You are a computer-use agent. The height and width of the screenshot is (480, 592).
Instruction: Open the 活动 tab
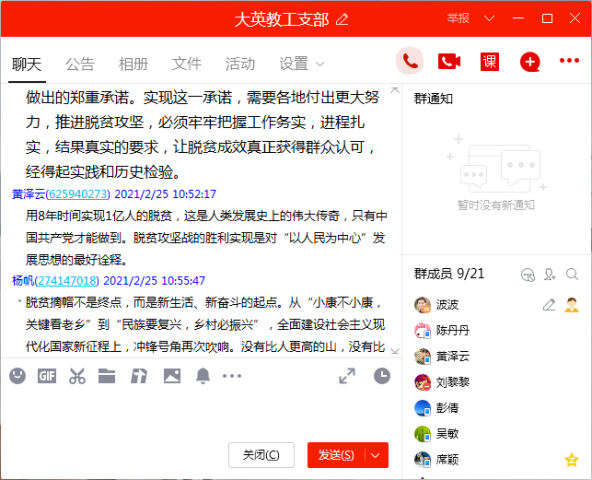point(240,64)
